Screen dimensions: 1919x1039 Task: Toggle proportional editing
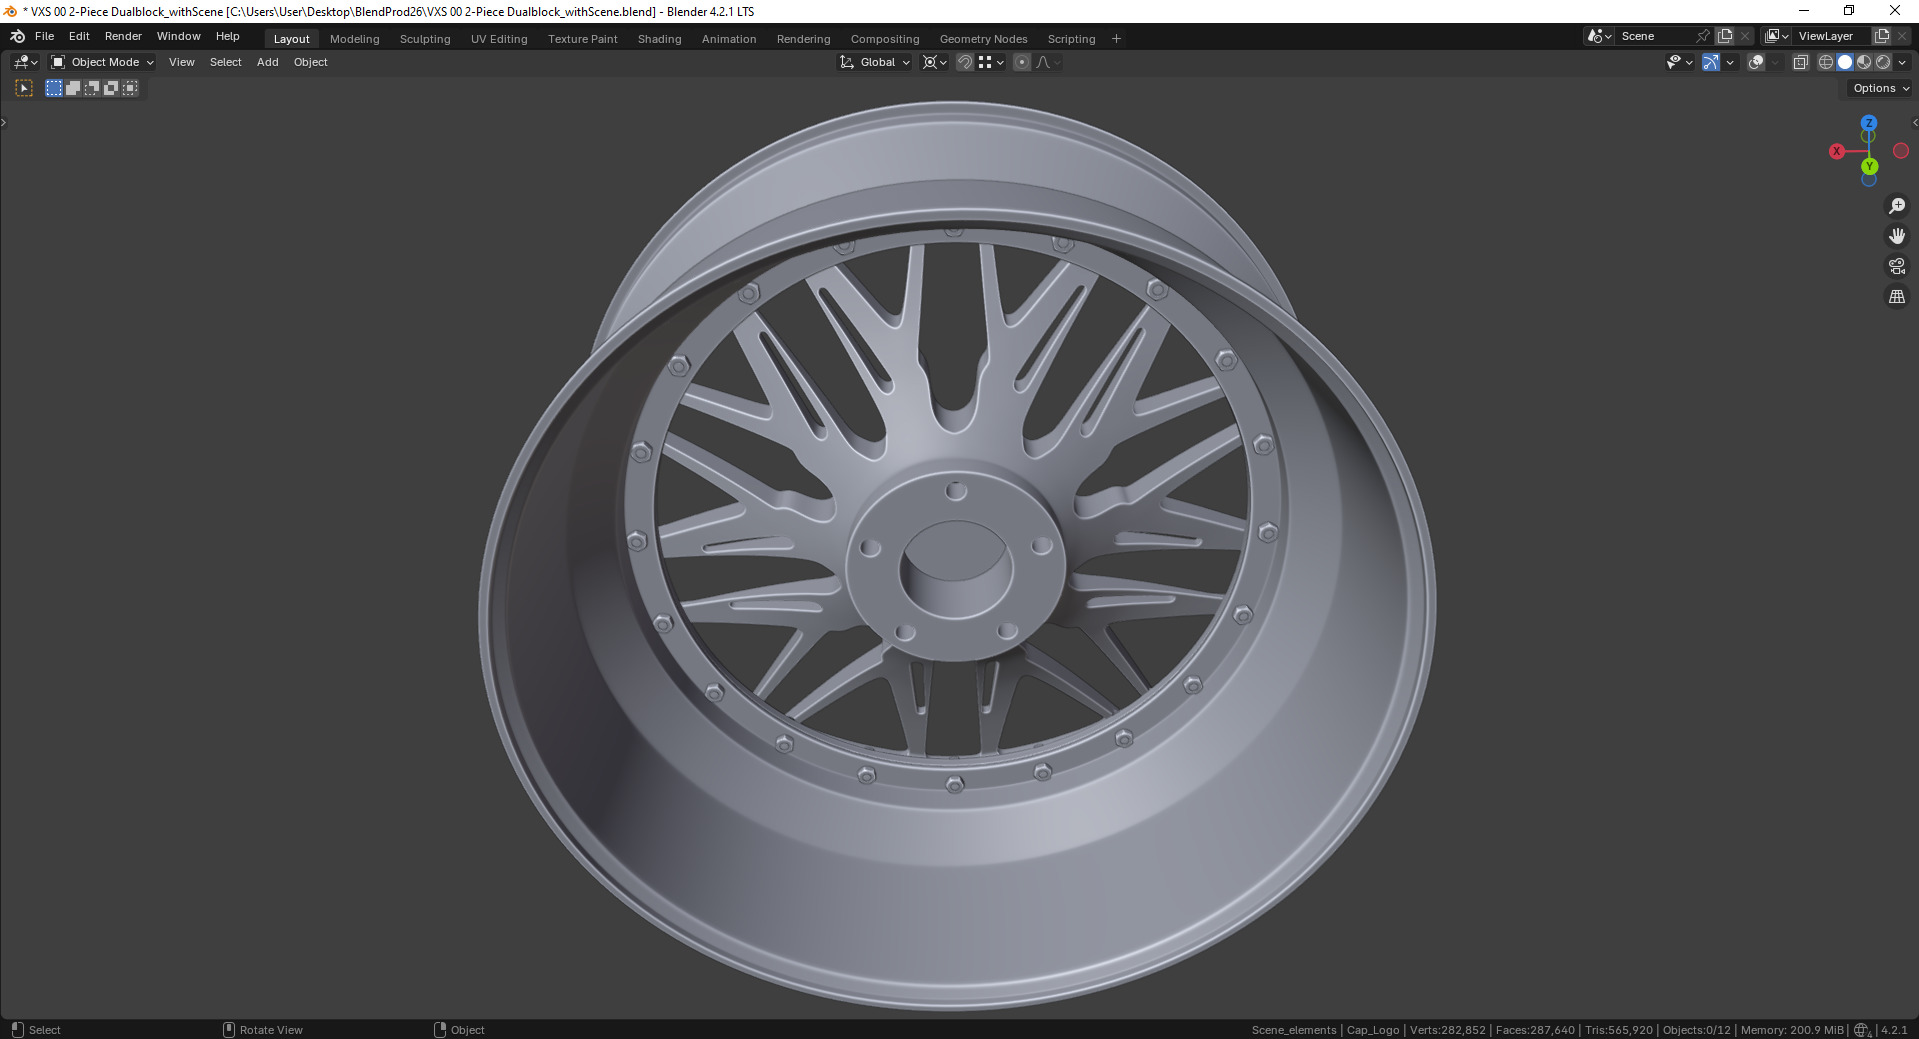1022,62
